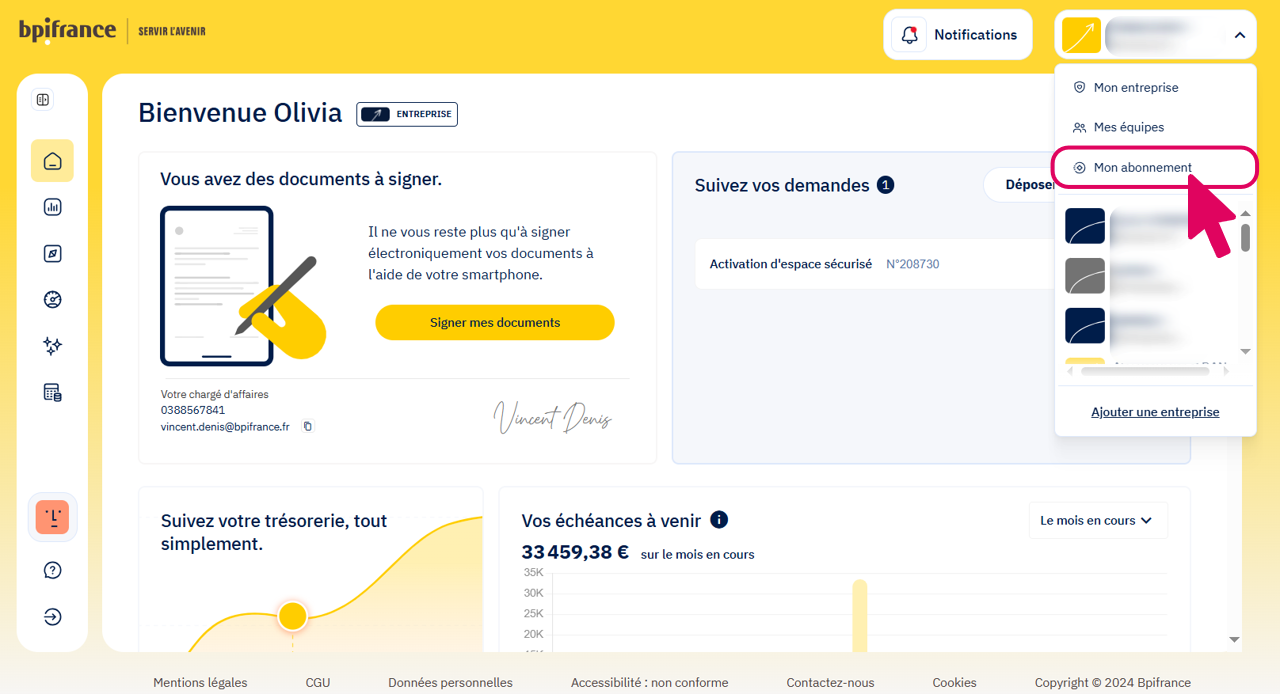Screen dimensions: 1280x694
Task: Click the orange face avatar icon
Action: tap(52, 516)
